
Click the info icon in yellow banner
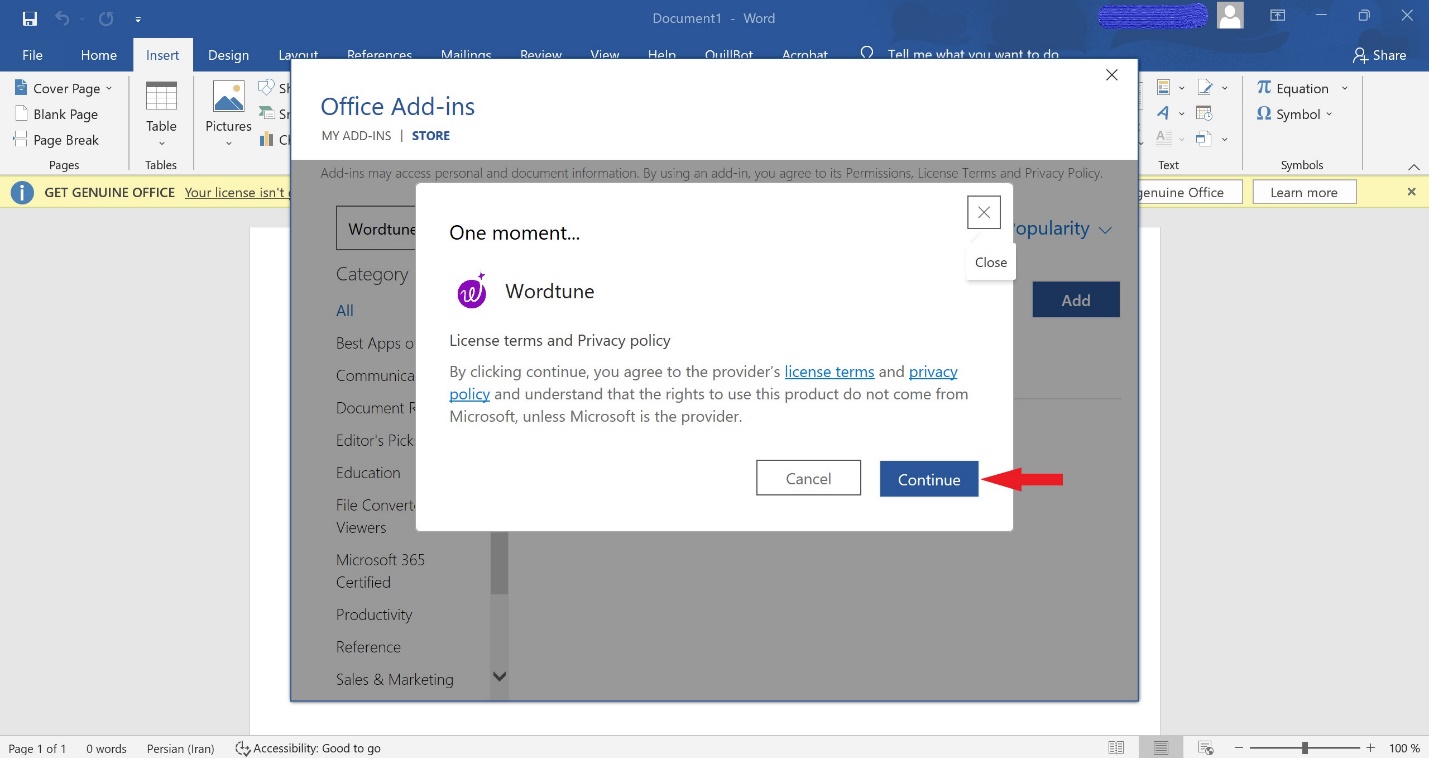click(22, 192)
